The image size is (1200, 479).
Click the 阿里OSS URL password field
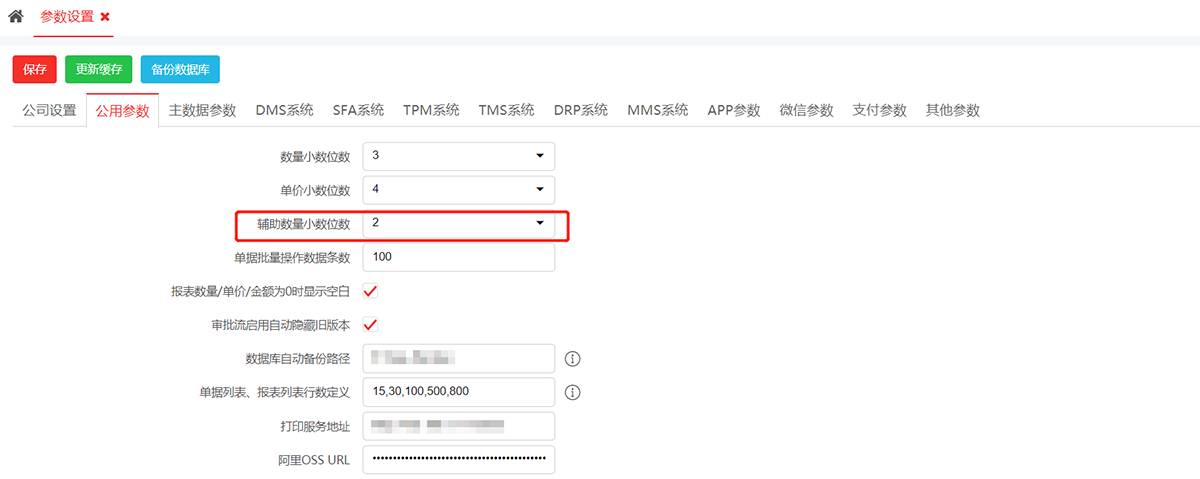pyautogui.click(x=458, y=459)
